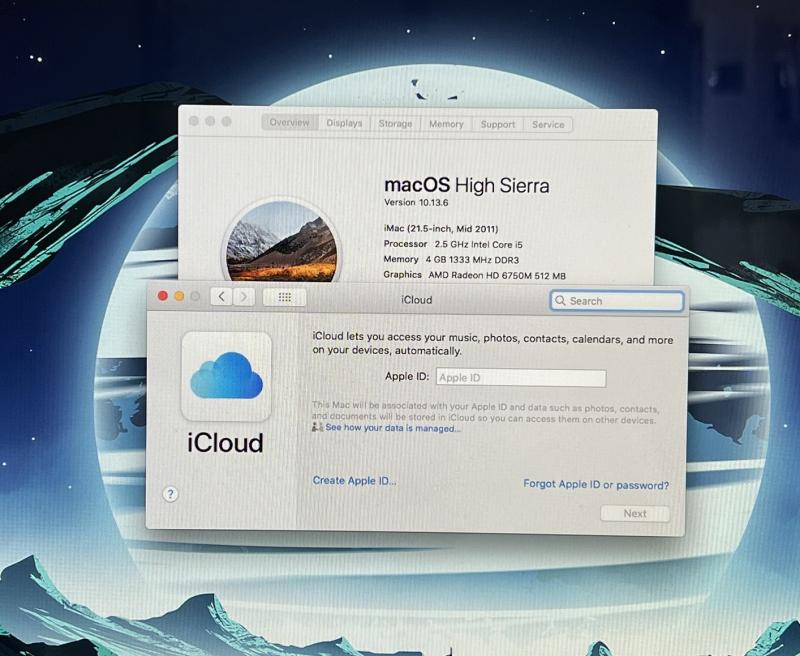This screenshot has width=800, height=656.
Task: Click iMac (21.5-inch, Mid 2011) text
Action: 441,229
